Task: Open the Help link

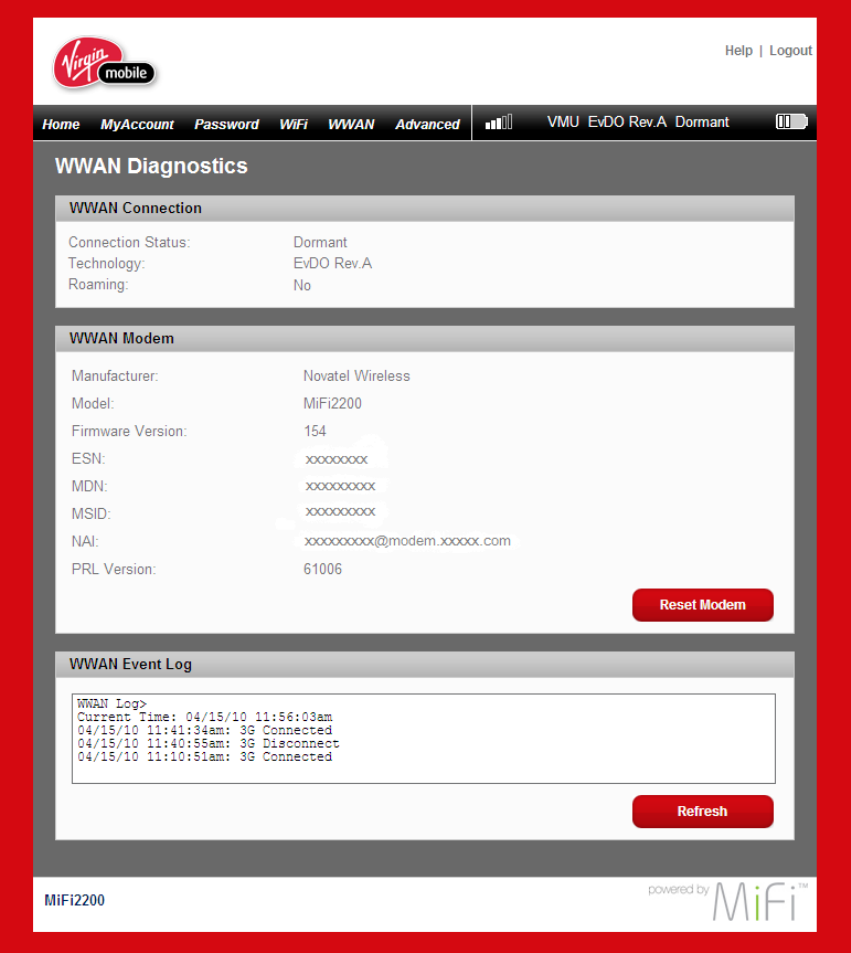Action: 739,50
